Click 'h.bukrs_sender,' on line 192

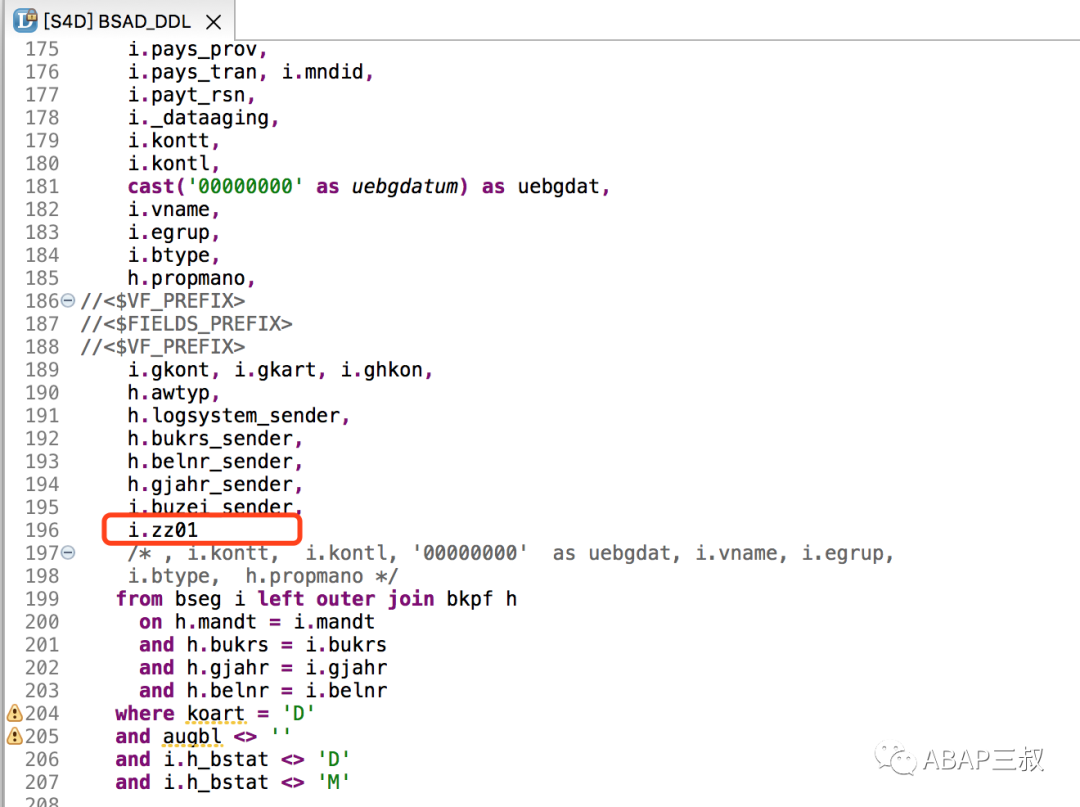coord(215,439)
